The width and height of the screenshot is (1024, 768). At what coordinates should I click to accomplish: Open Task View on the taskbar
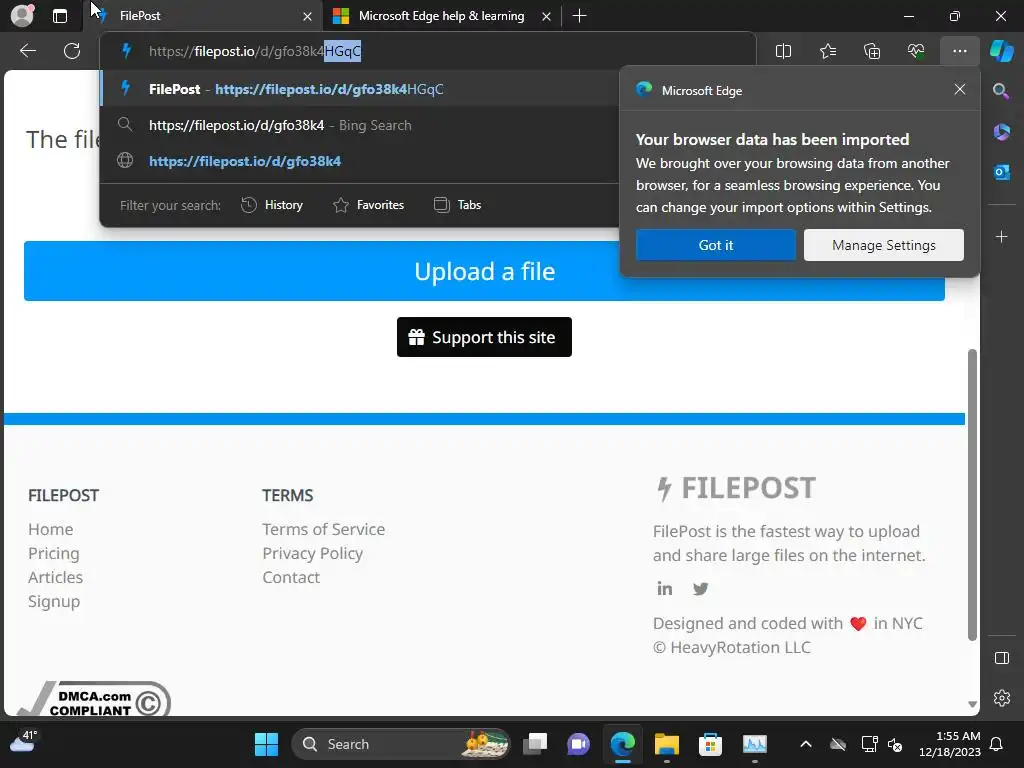coord(535,744)
